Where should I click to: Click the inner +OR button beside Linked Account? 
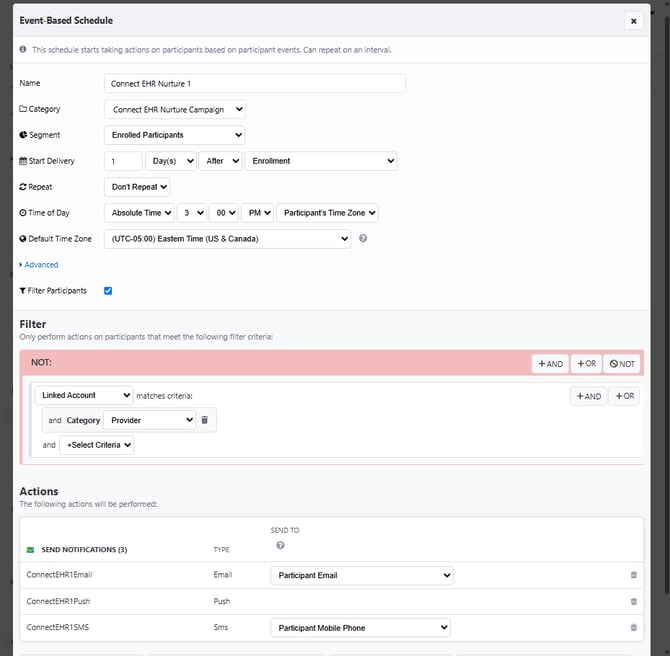(x=623, y=396)
